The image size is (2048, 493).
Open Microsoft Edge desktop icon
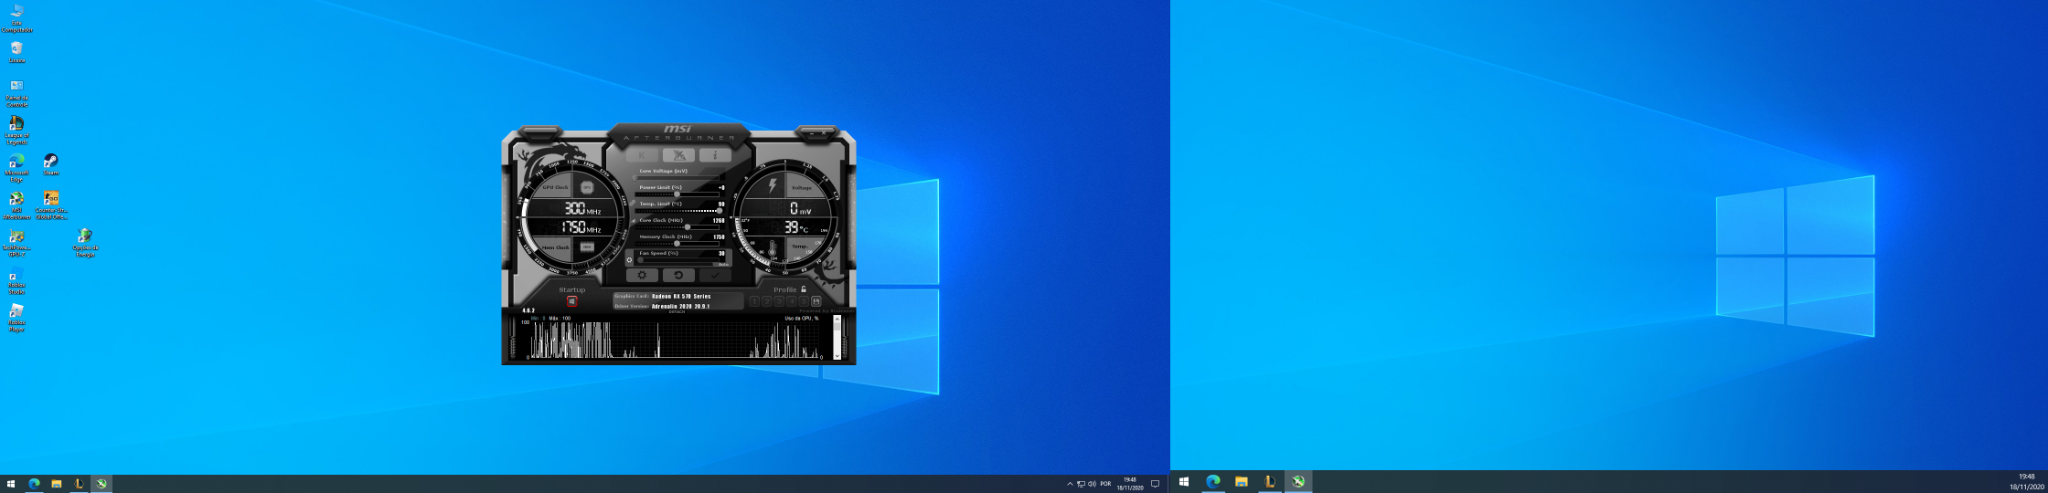point(17,167)
